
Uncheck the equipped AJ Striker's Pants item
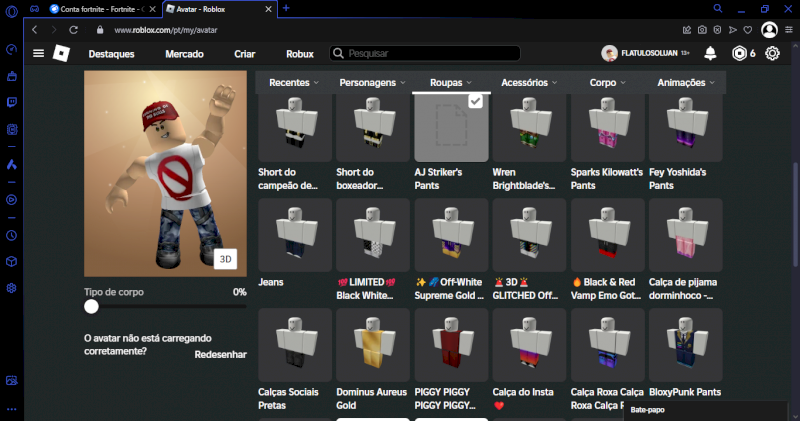point(476,101)
